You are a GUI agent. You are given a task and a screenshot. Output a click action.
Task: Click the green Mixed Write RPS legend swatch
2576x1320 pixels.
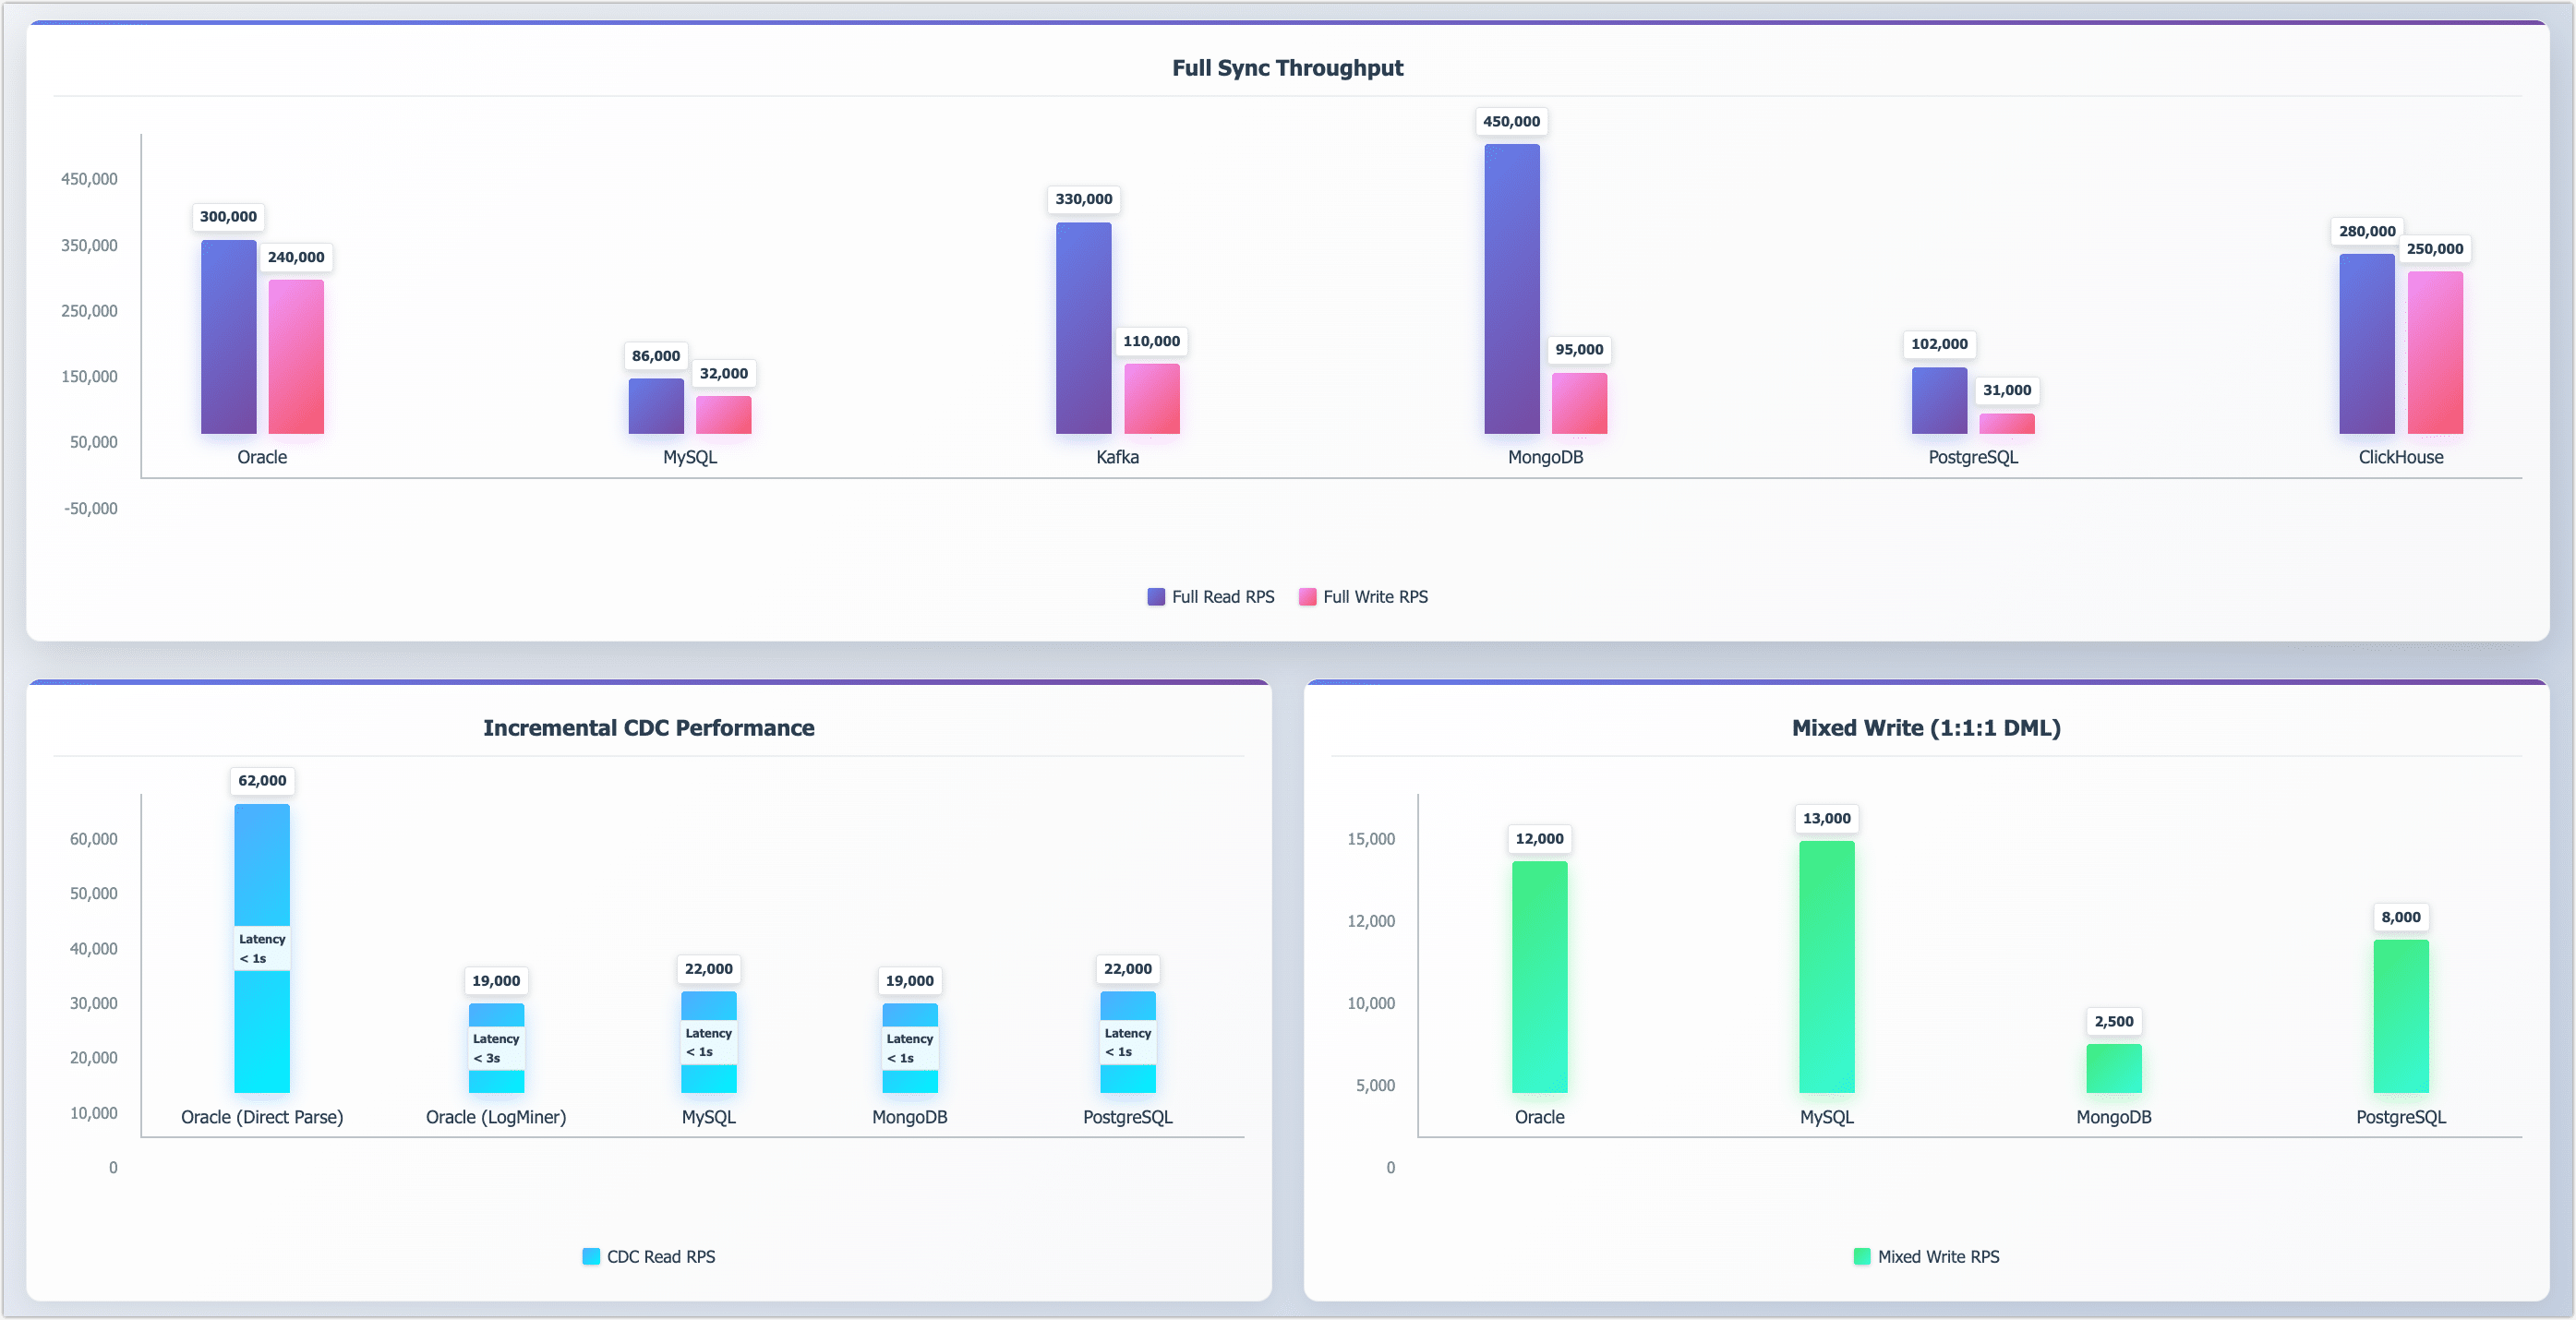[1861, 1256]
